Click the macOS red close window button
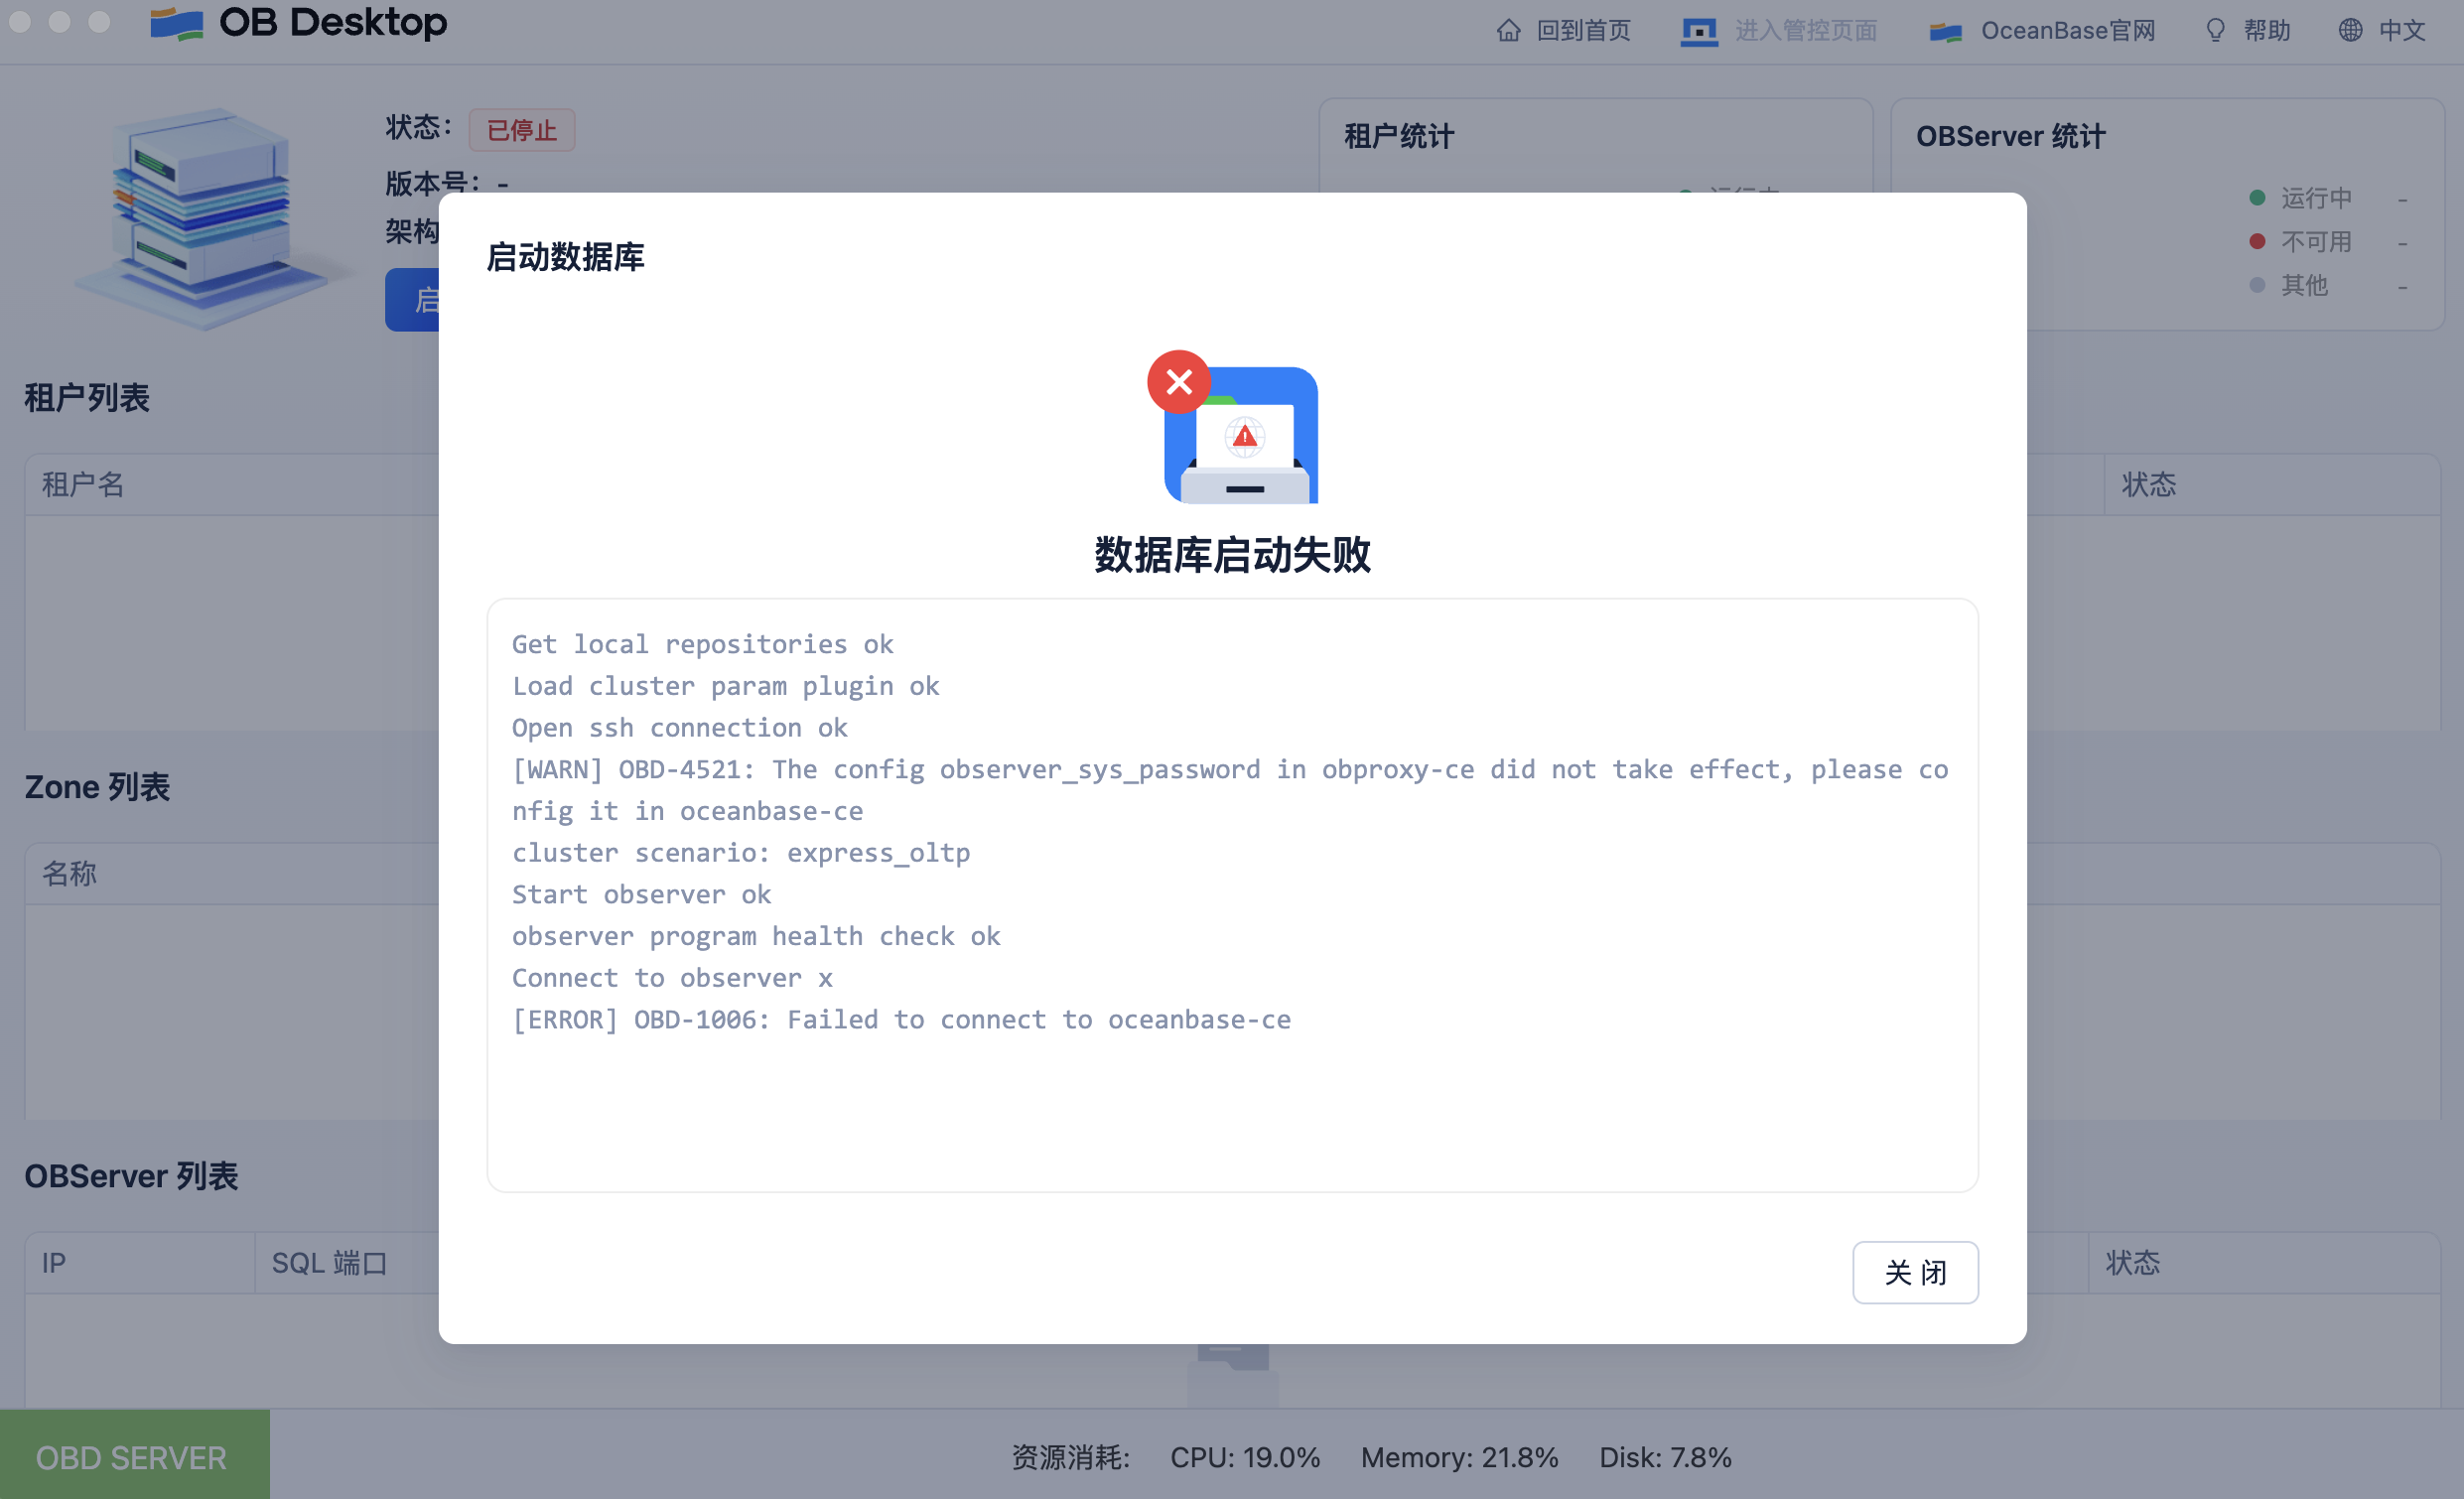Viewport: 2464px width, 1499px height. click(x=20, y=21)
